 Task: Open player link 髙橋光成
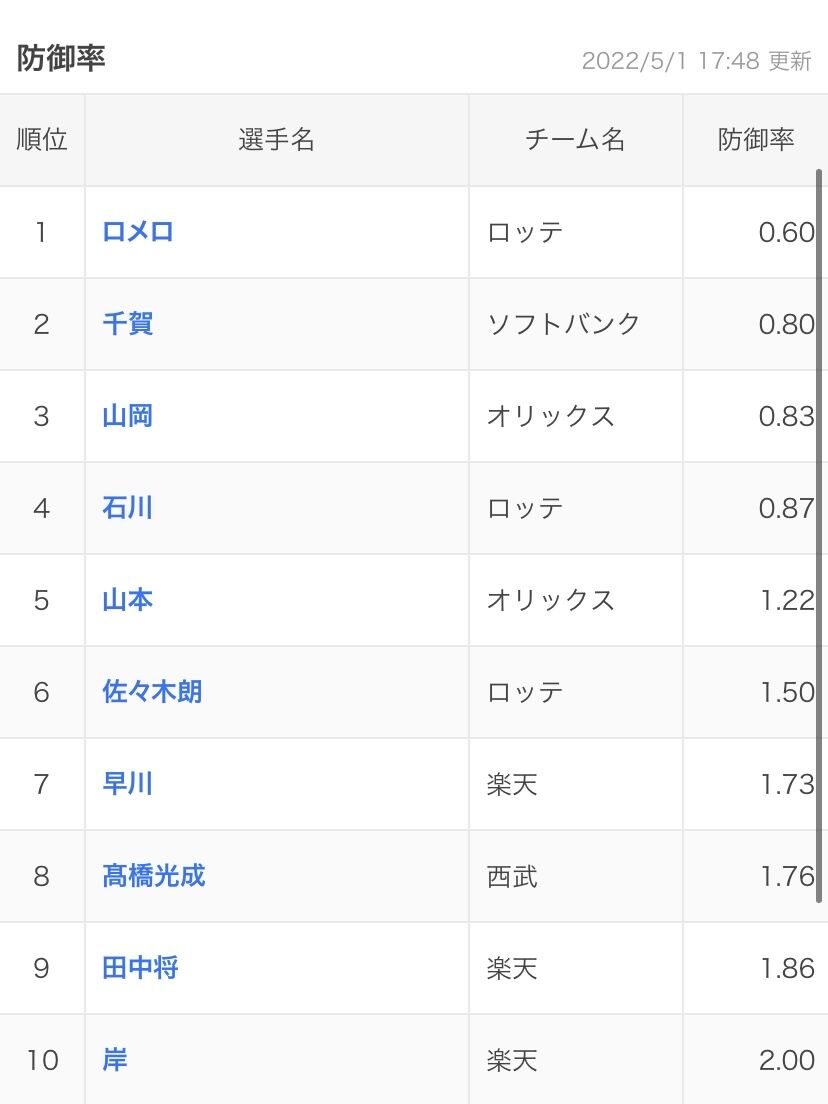point(154,876)
